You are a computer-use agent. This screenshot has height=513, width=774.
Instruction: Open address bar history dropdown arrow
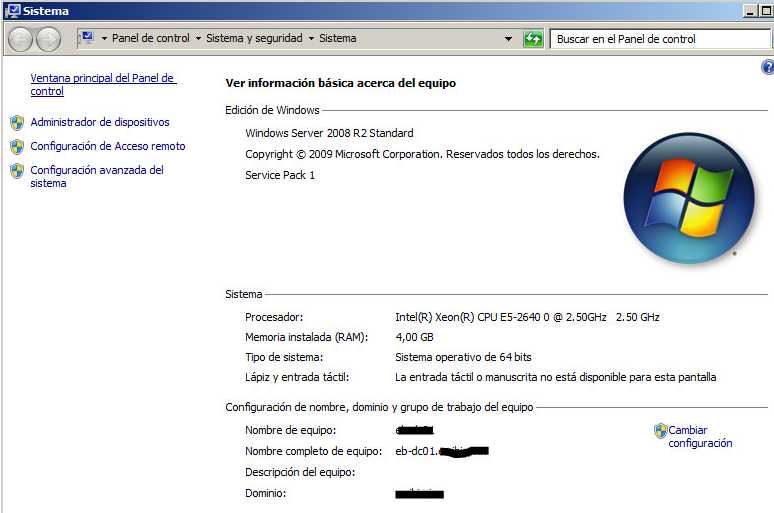click(508, 39)
